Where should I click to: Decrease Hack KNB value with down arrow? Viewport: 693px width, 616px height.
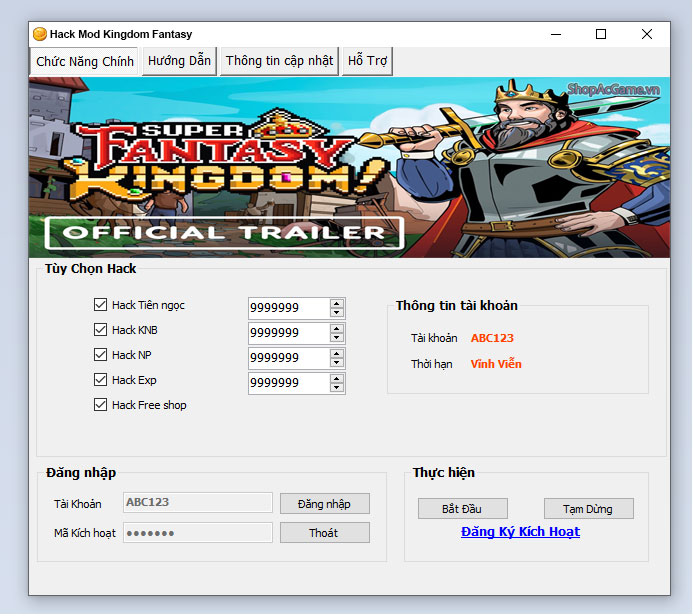[x=337, y=338]
